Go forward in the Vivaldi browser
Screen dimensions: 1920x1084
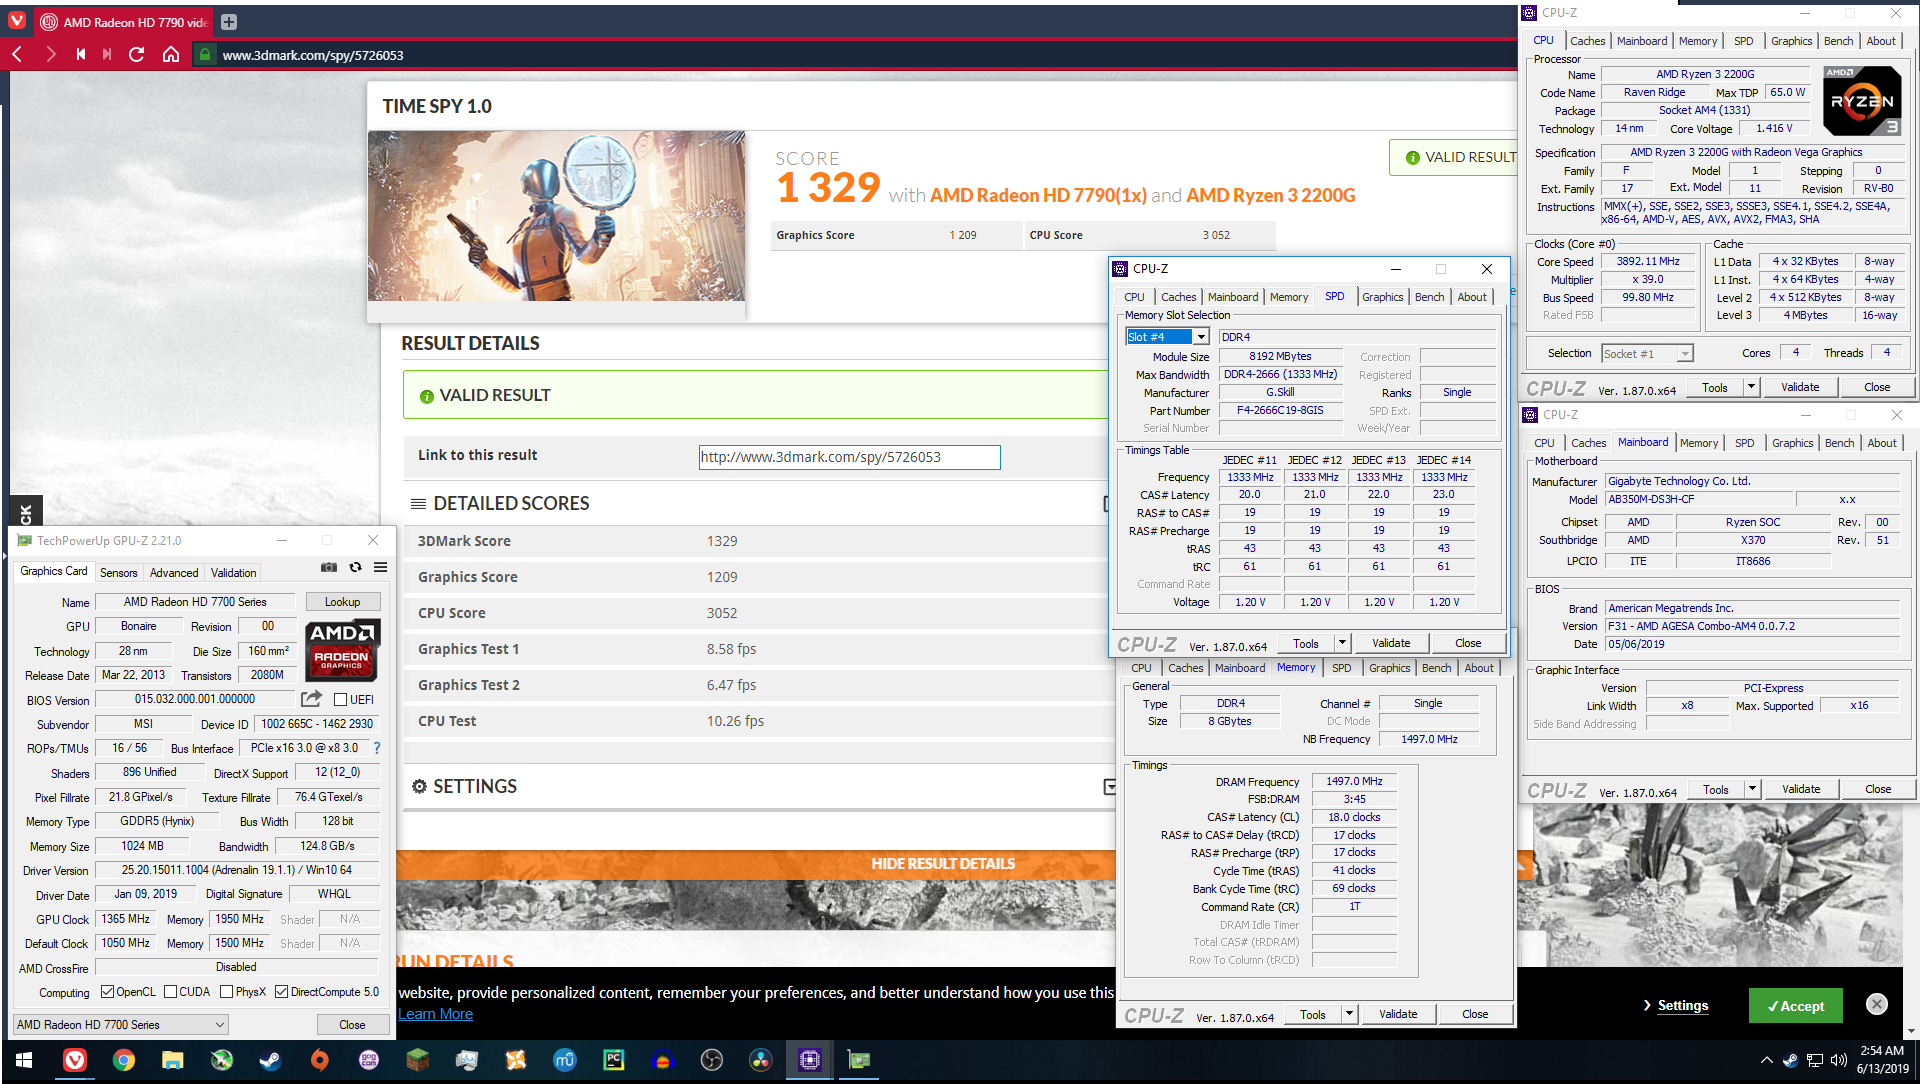50,54
